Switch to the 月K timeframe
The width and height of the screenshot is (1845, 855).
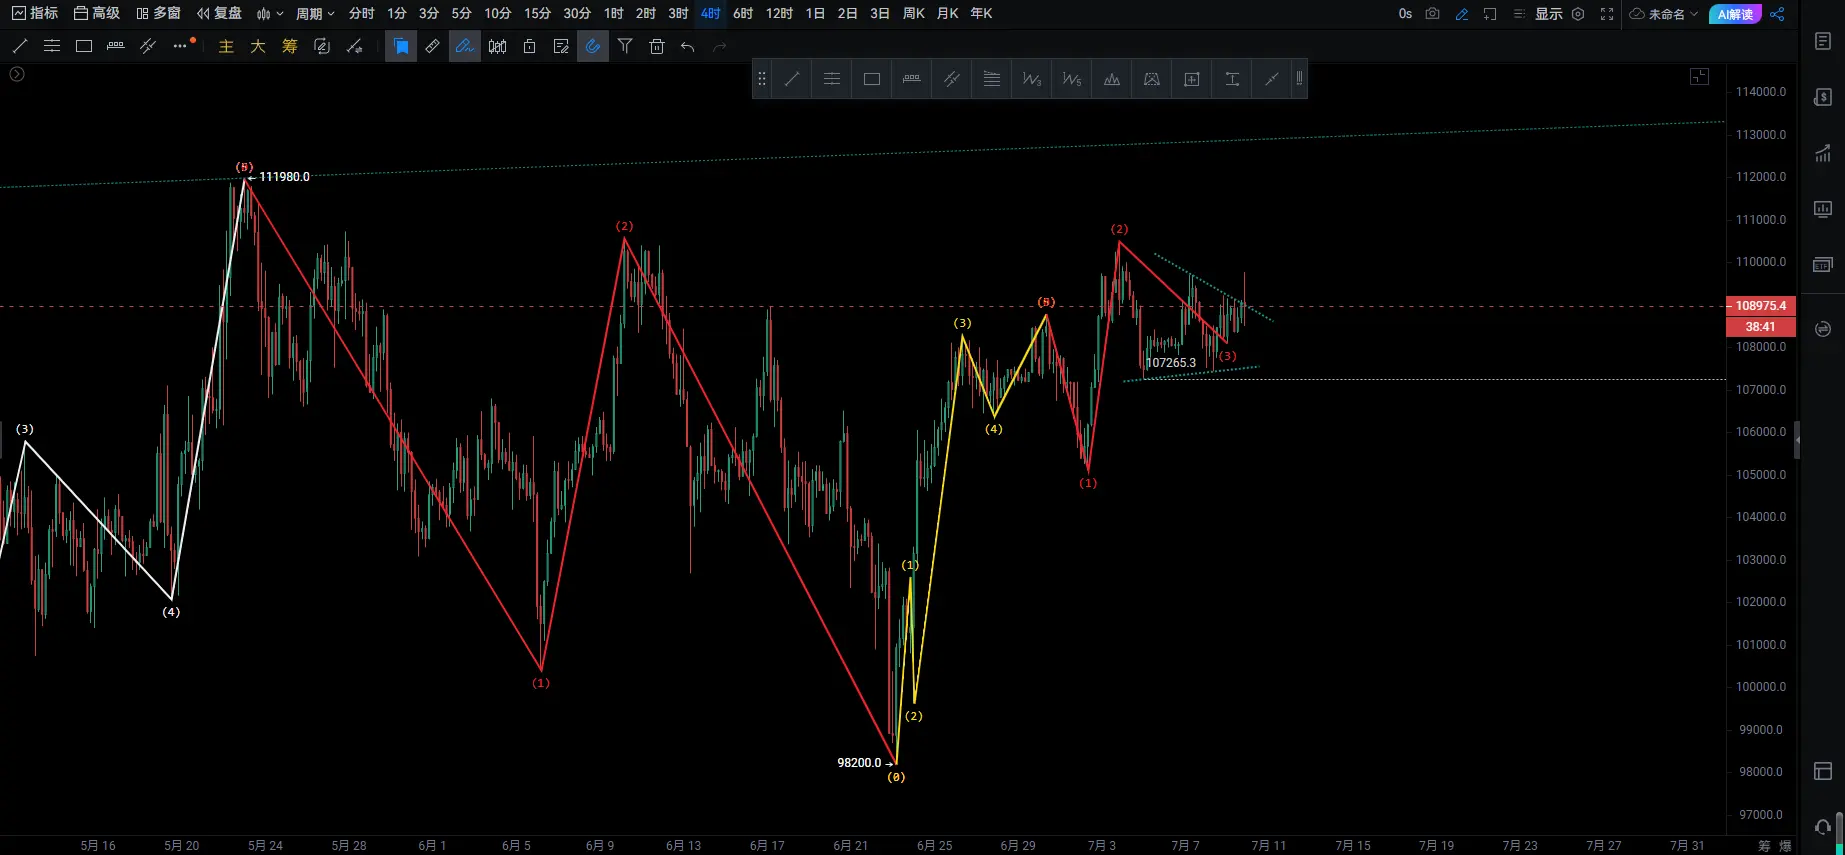point(948,13)
